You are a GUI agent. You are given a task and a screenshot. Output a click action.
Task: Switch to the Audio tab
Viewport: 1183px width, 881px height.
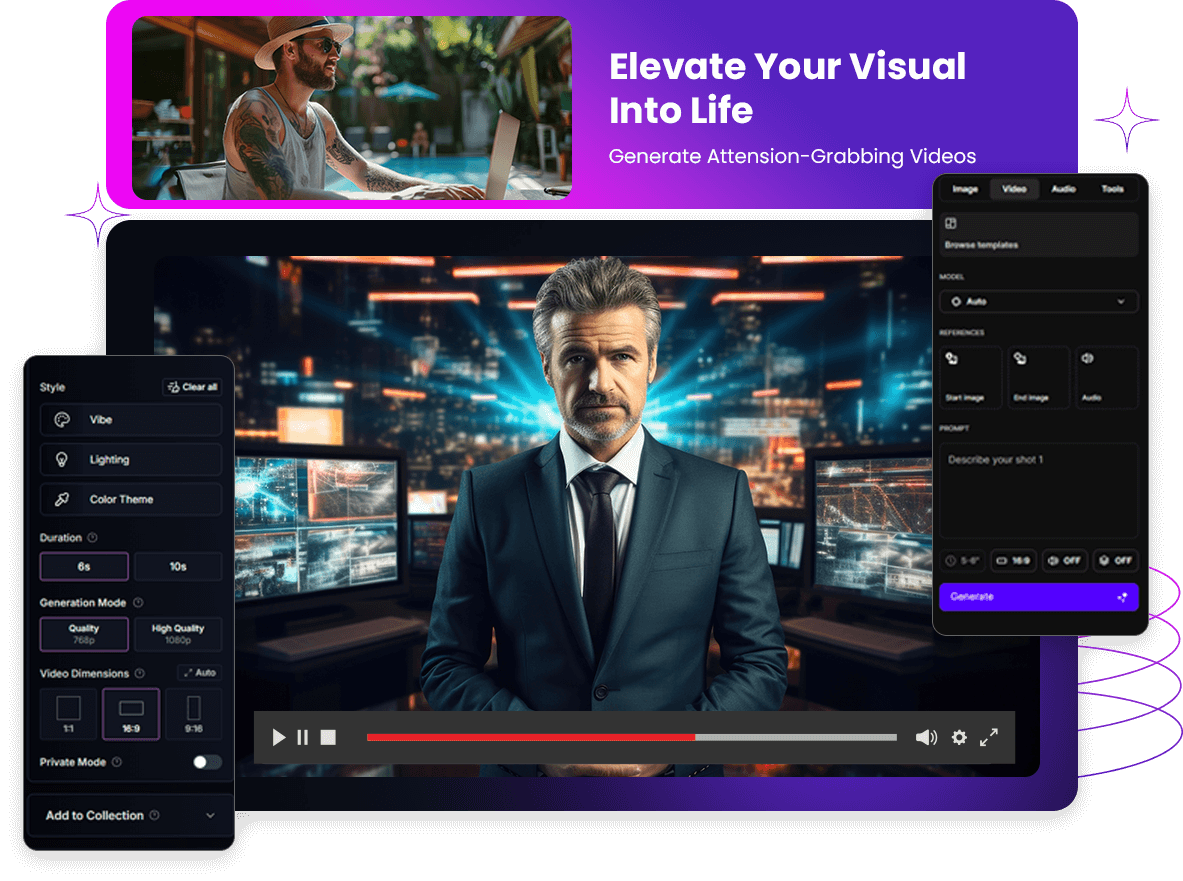(x=1063, y=189)
